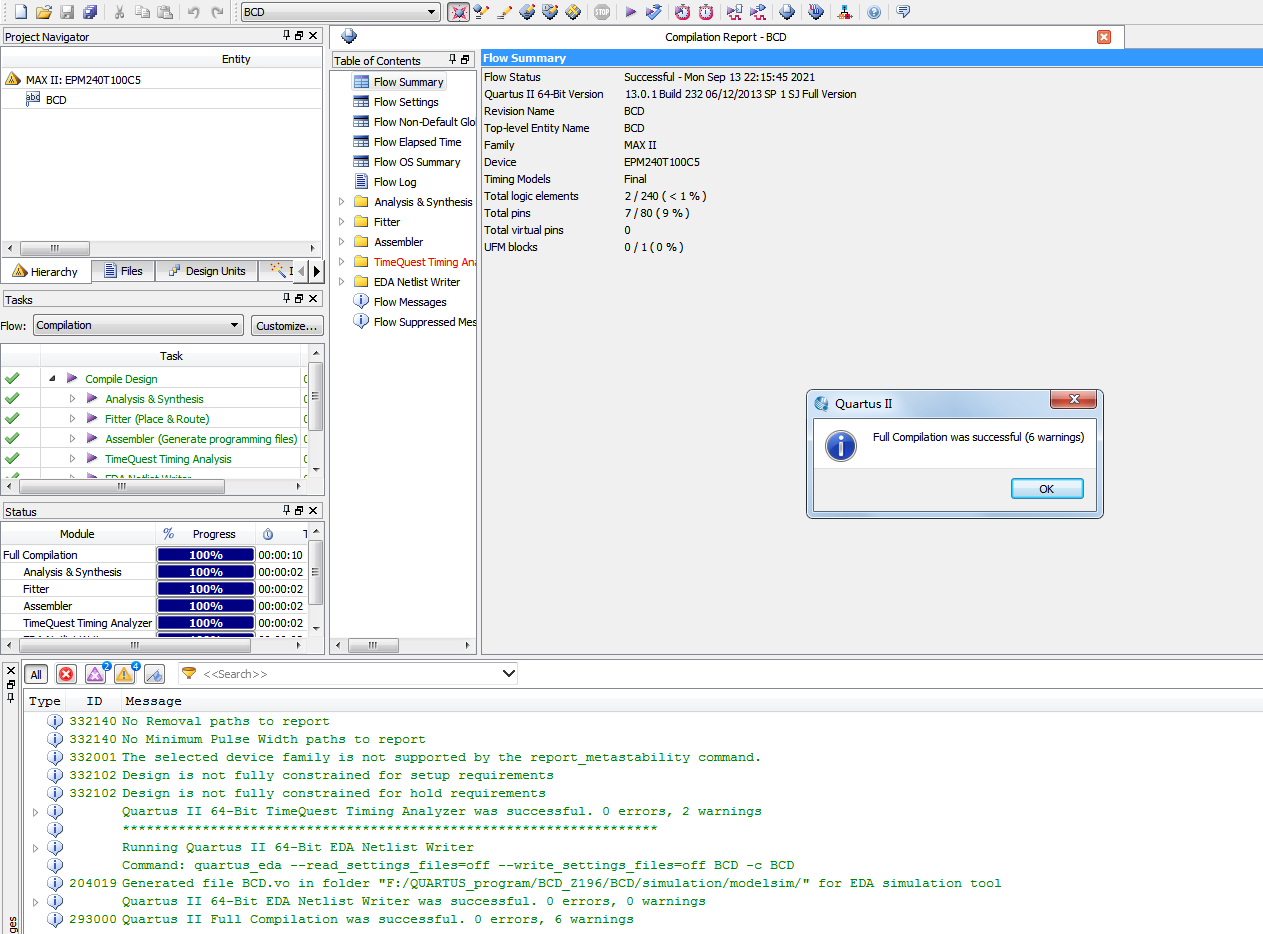Open the Flow Messages report

(409, 302)
